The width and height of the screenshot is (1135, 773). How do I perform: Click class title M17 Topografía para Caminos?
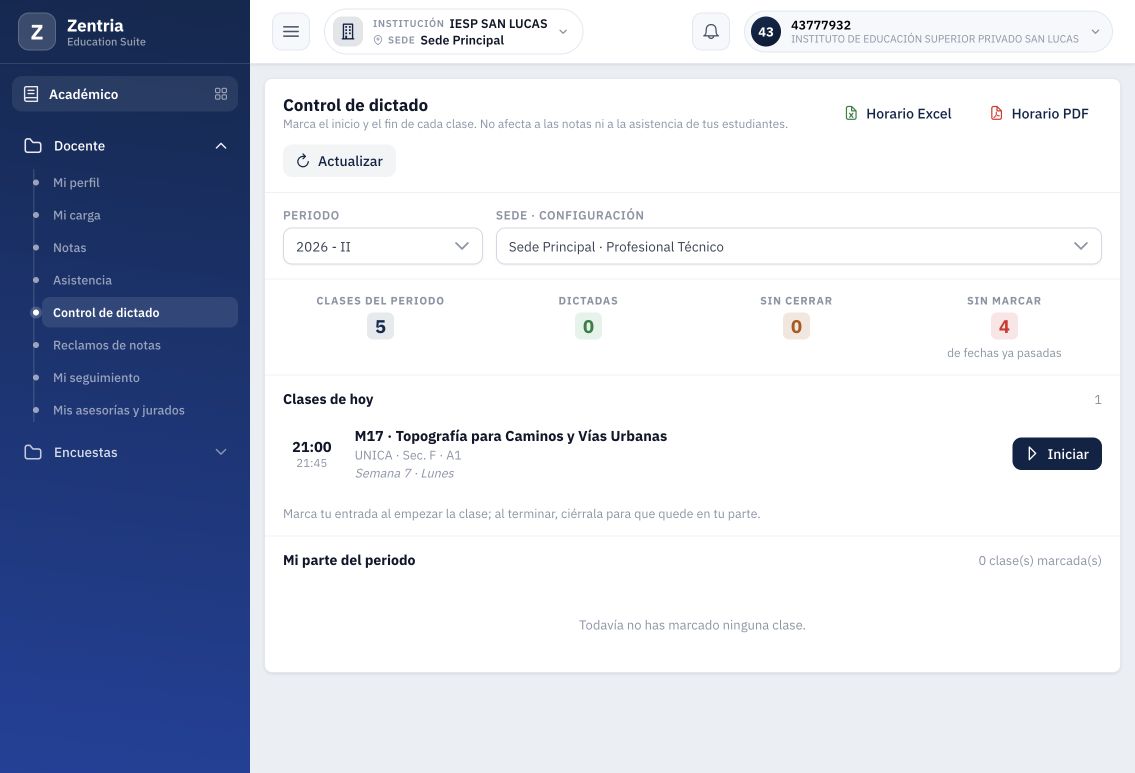[511, 436]
